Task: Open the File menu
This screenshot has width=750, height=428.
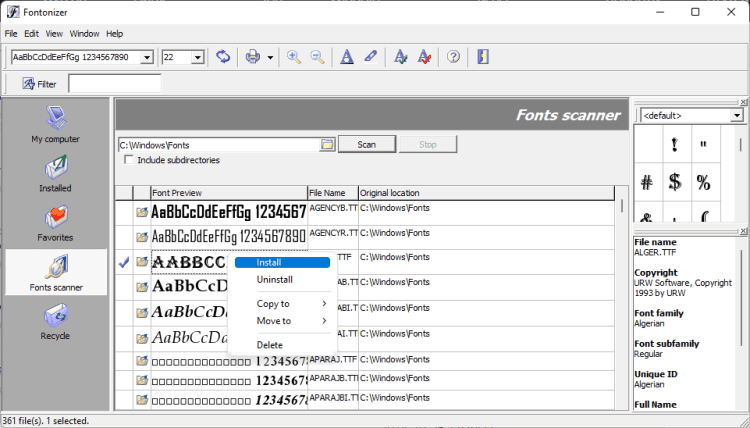Action: (x=11, y=33)
